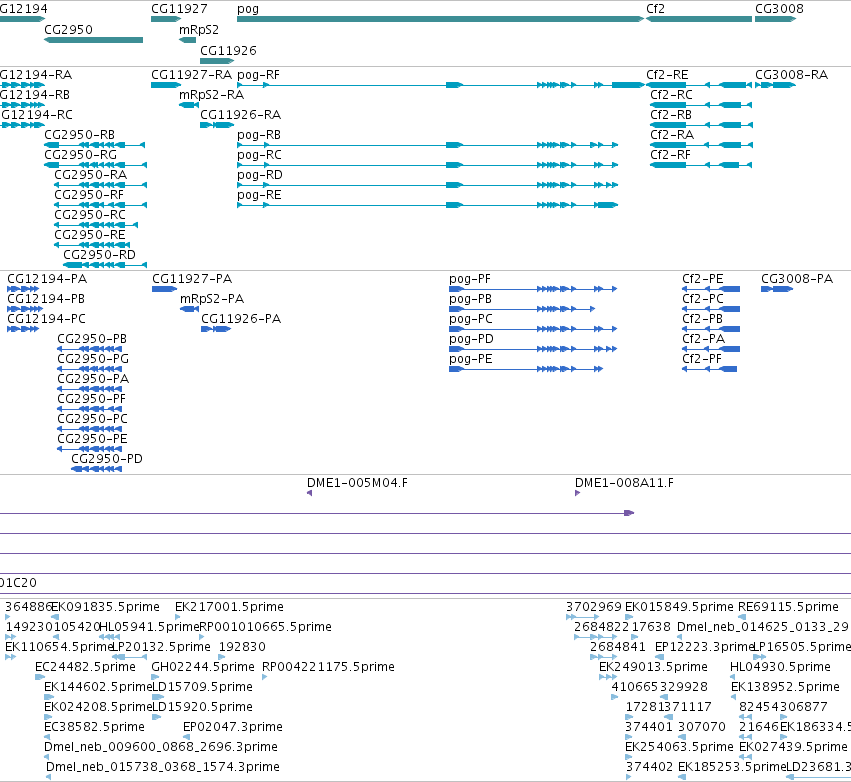
Task: Select protein CG3008-PA
Action: pyautogui.click(x=777, y=289)
